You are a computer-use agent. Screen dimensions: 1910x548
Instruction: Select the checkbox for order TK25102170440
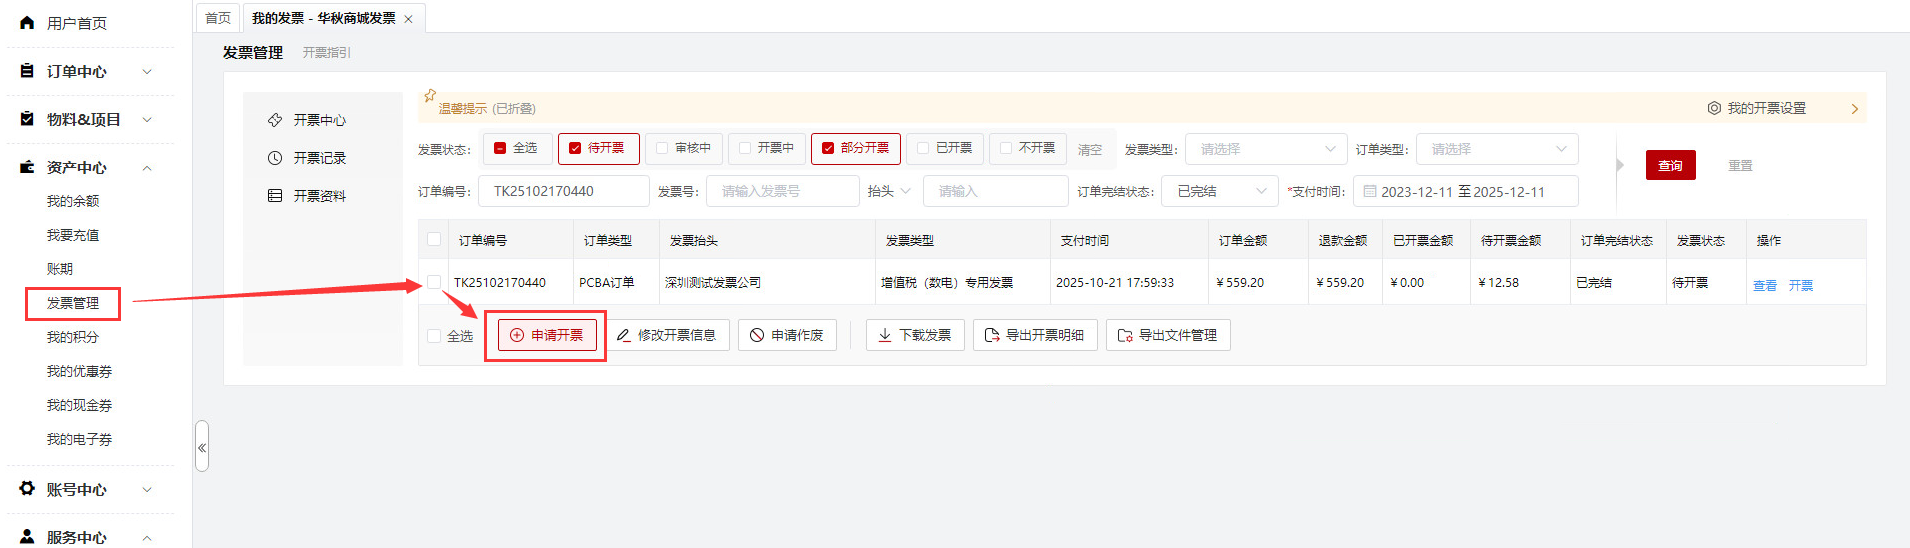pyautogui.click(x=434, y=283)
